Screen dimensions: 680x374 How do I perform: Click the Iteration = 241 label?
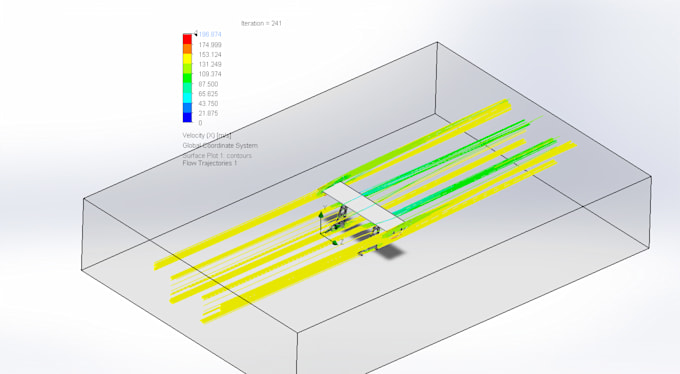[x=261, y=23]
